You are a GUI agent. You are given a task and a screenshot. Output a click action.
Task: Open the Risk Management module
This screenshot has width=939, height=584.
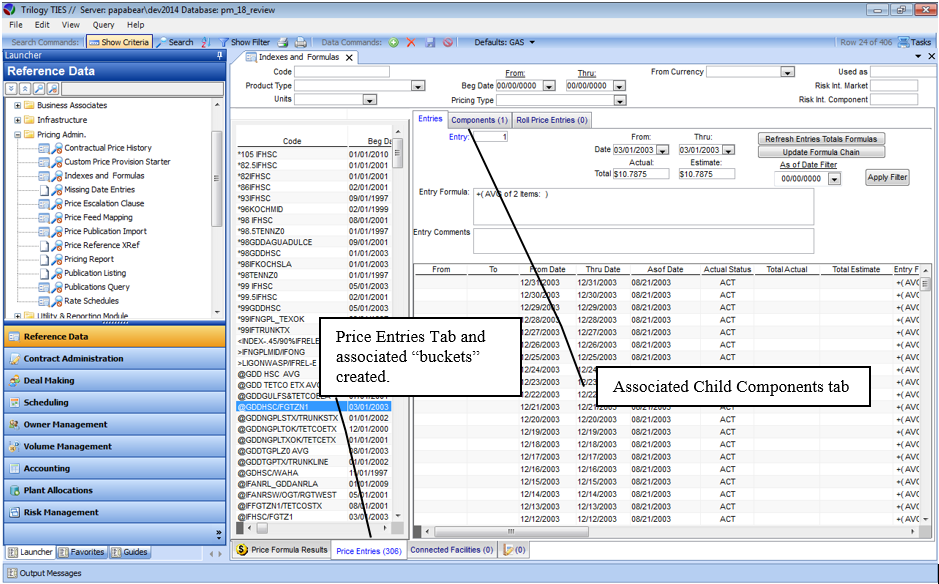coord(61,512)
